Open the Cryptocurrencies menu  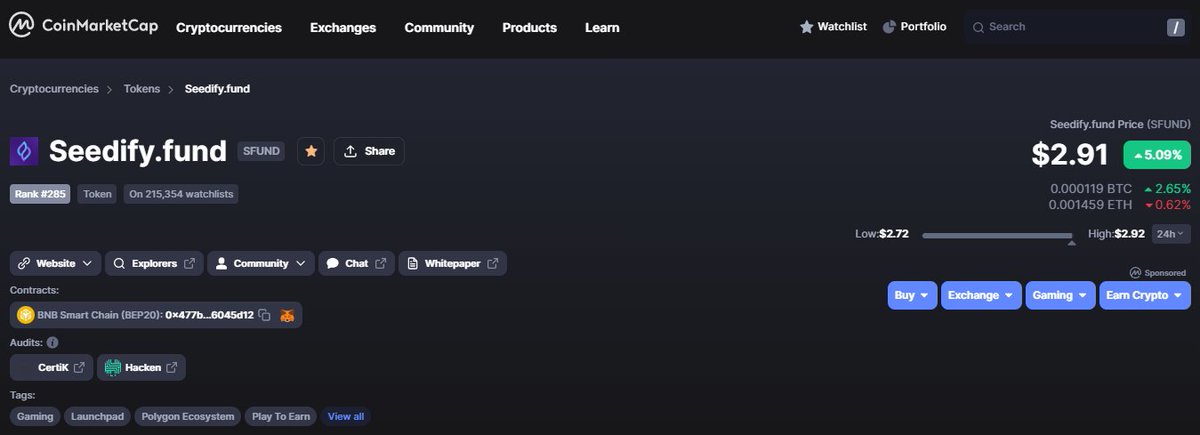[x=229, y=28]
